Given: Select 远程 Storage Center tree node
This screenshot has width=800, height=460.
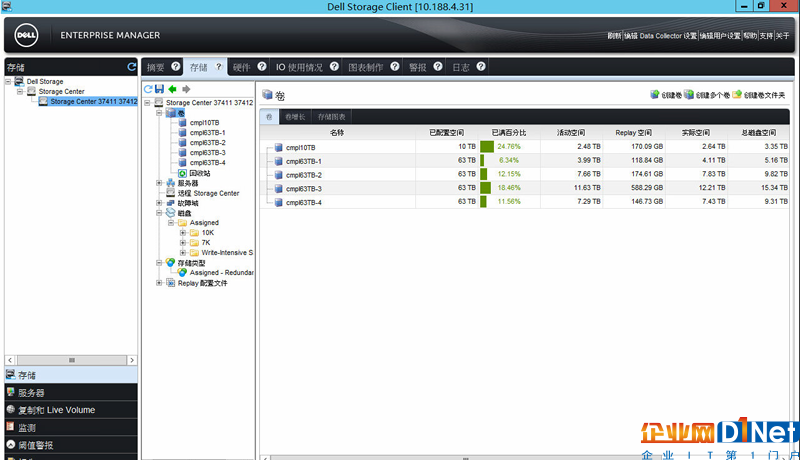Looking at the screenshot, I should point(208,193).
